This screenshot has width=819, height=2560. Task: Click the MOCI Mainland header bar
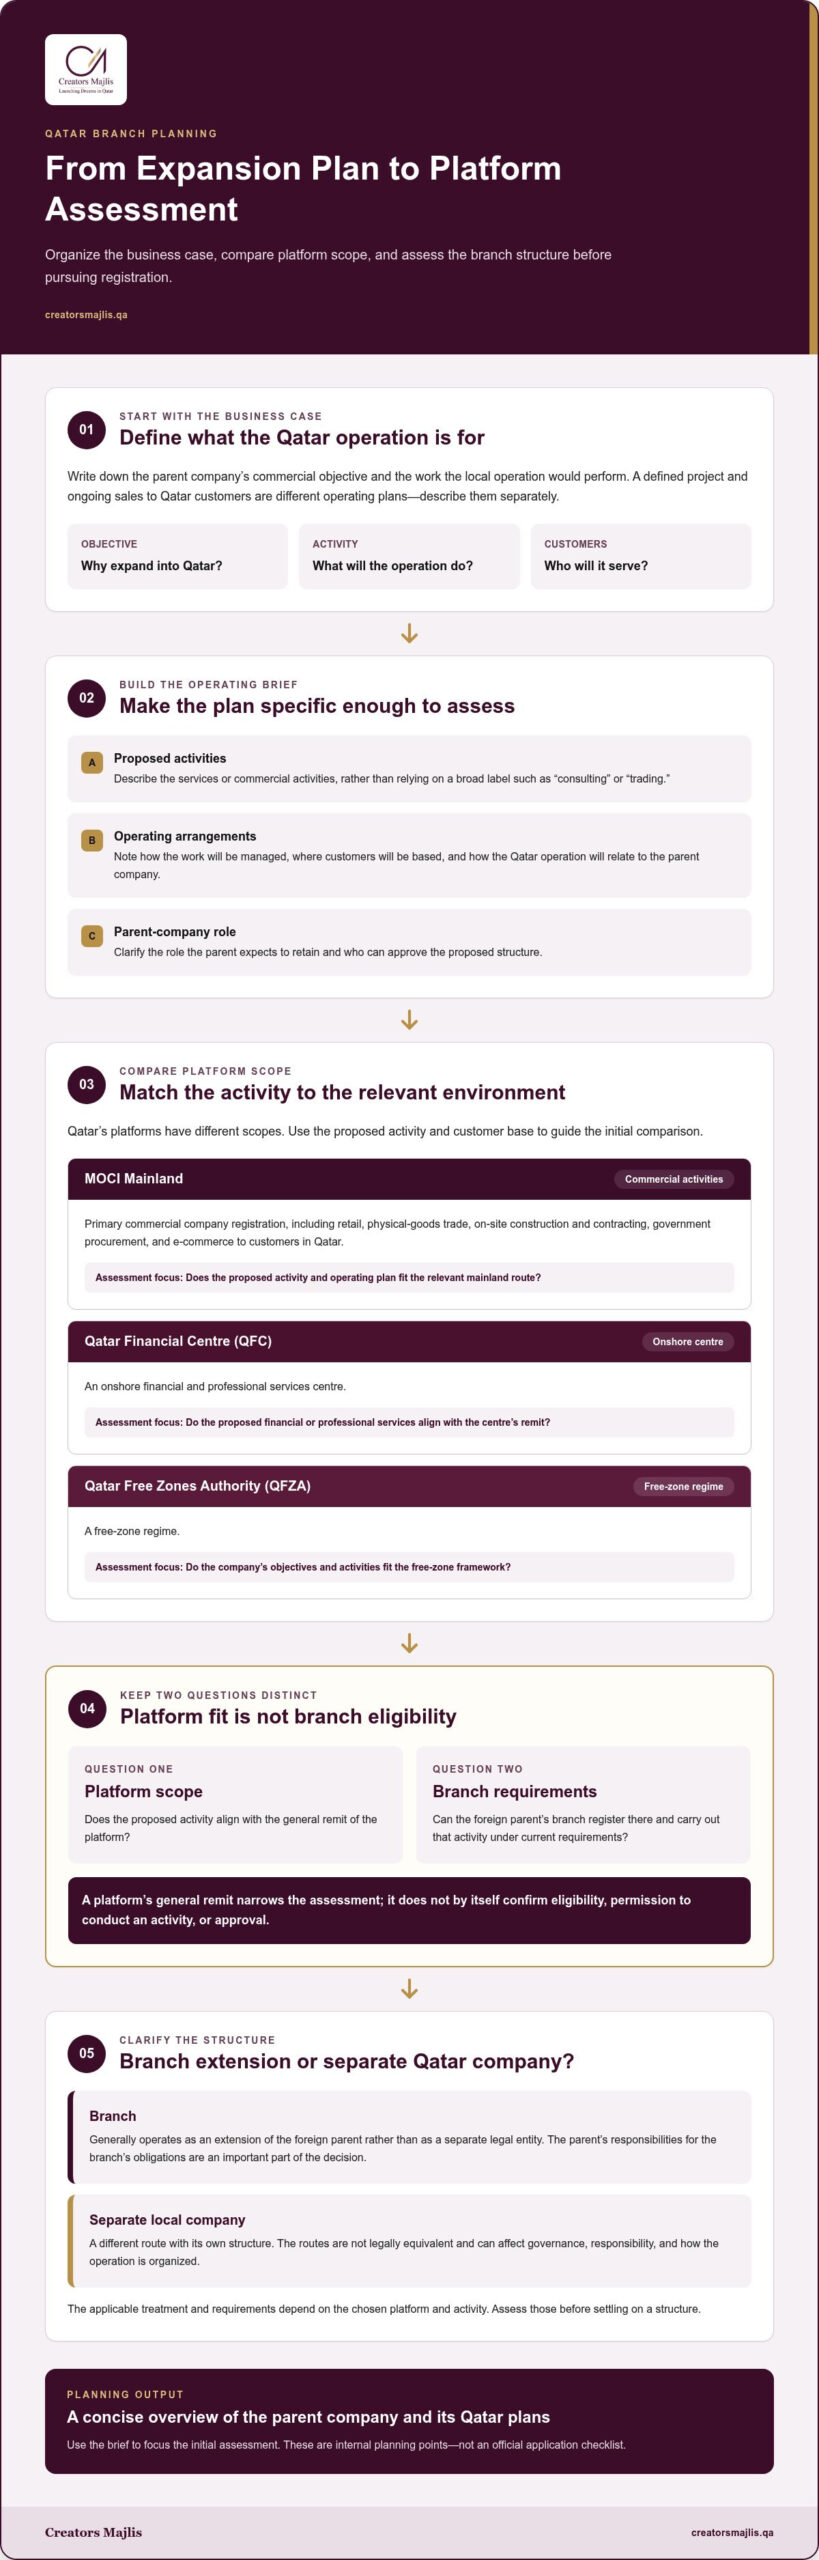tap(409, 1179)
